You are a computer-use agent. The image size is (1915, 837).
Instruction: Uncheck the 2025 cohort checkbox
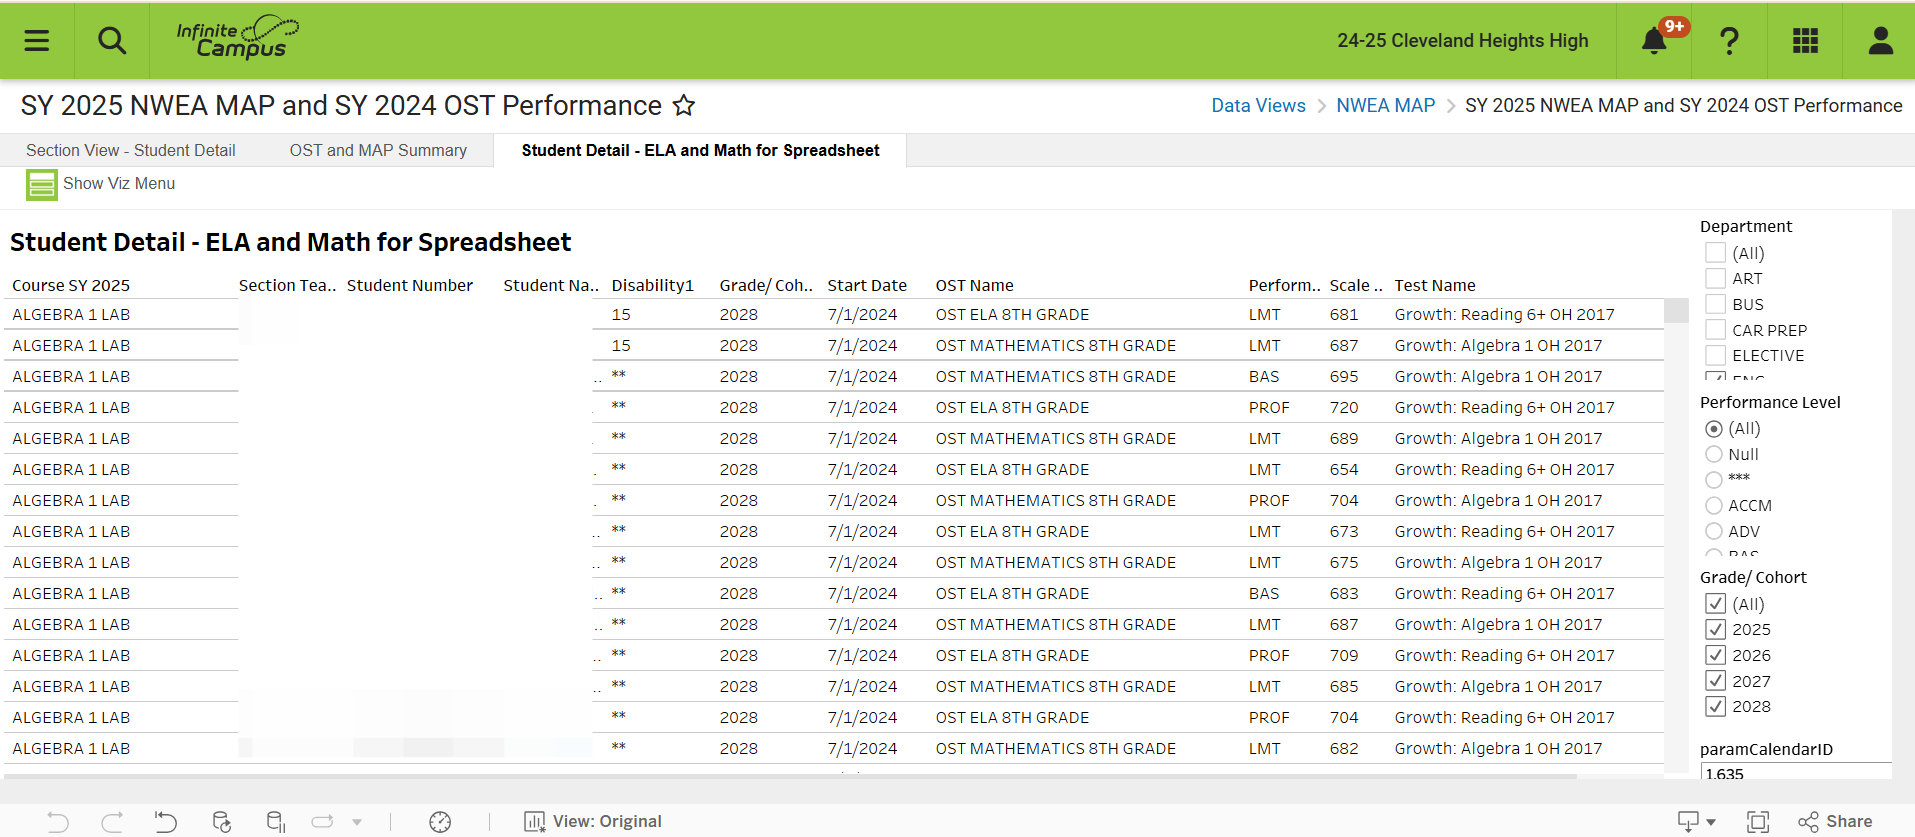coord(1716,629)
